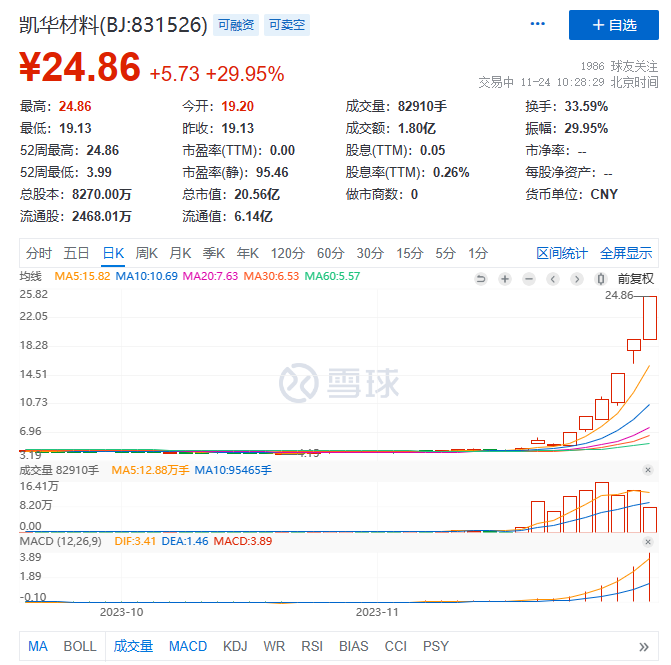Switch to the 60分 interval tab
671x665 pixels.
point(330,253)
